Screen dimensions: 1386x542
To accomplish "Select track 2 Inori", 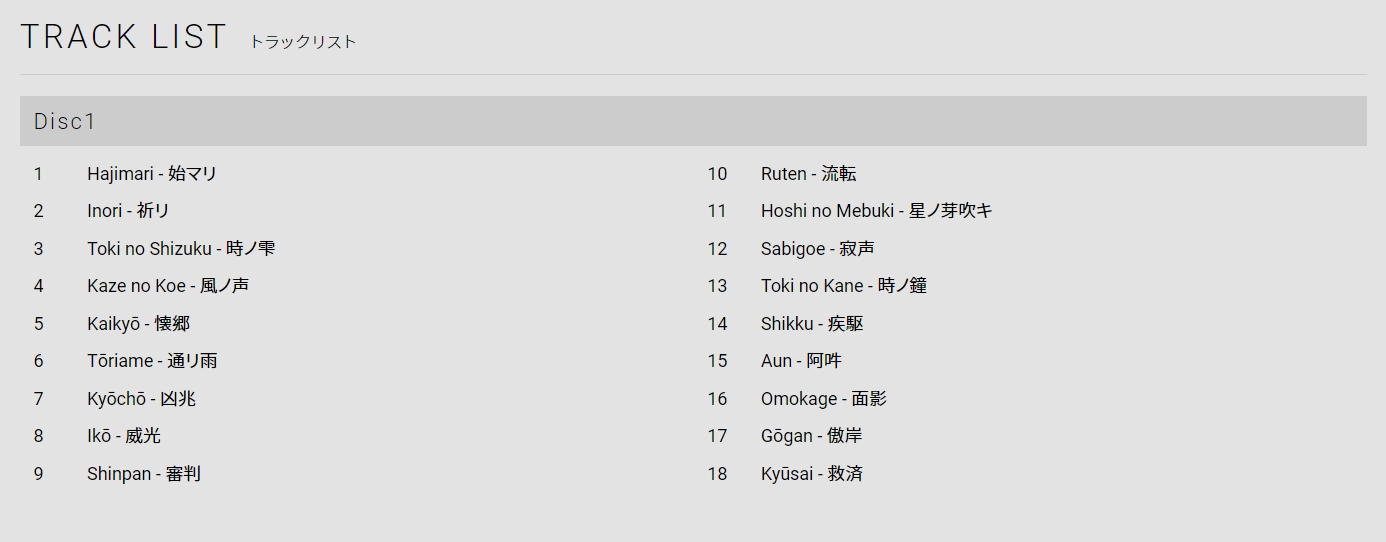I will 128,211.
